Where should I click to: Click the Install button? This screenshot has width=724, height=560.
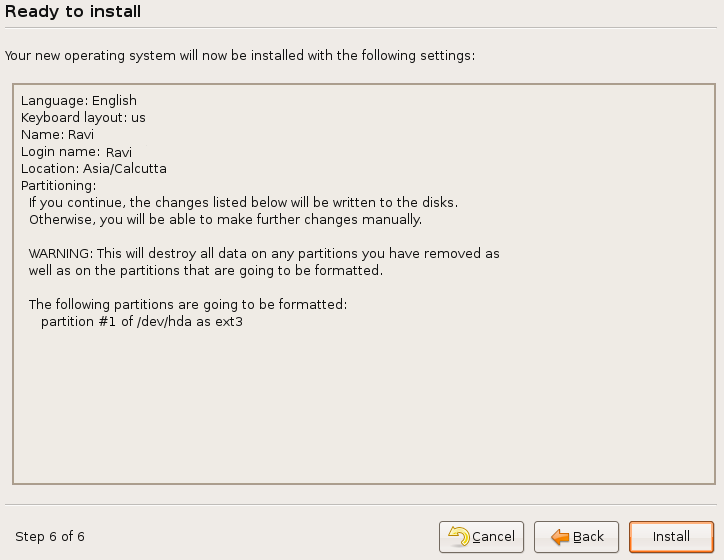[671, 537]
